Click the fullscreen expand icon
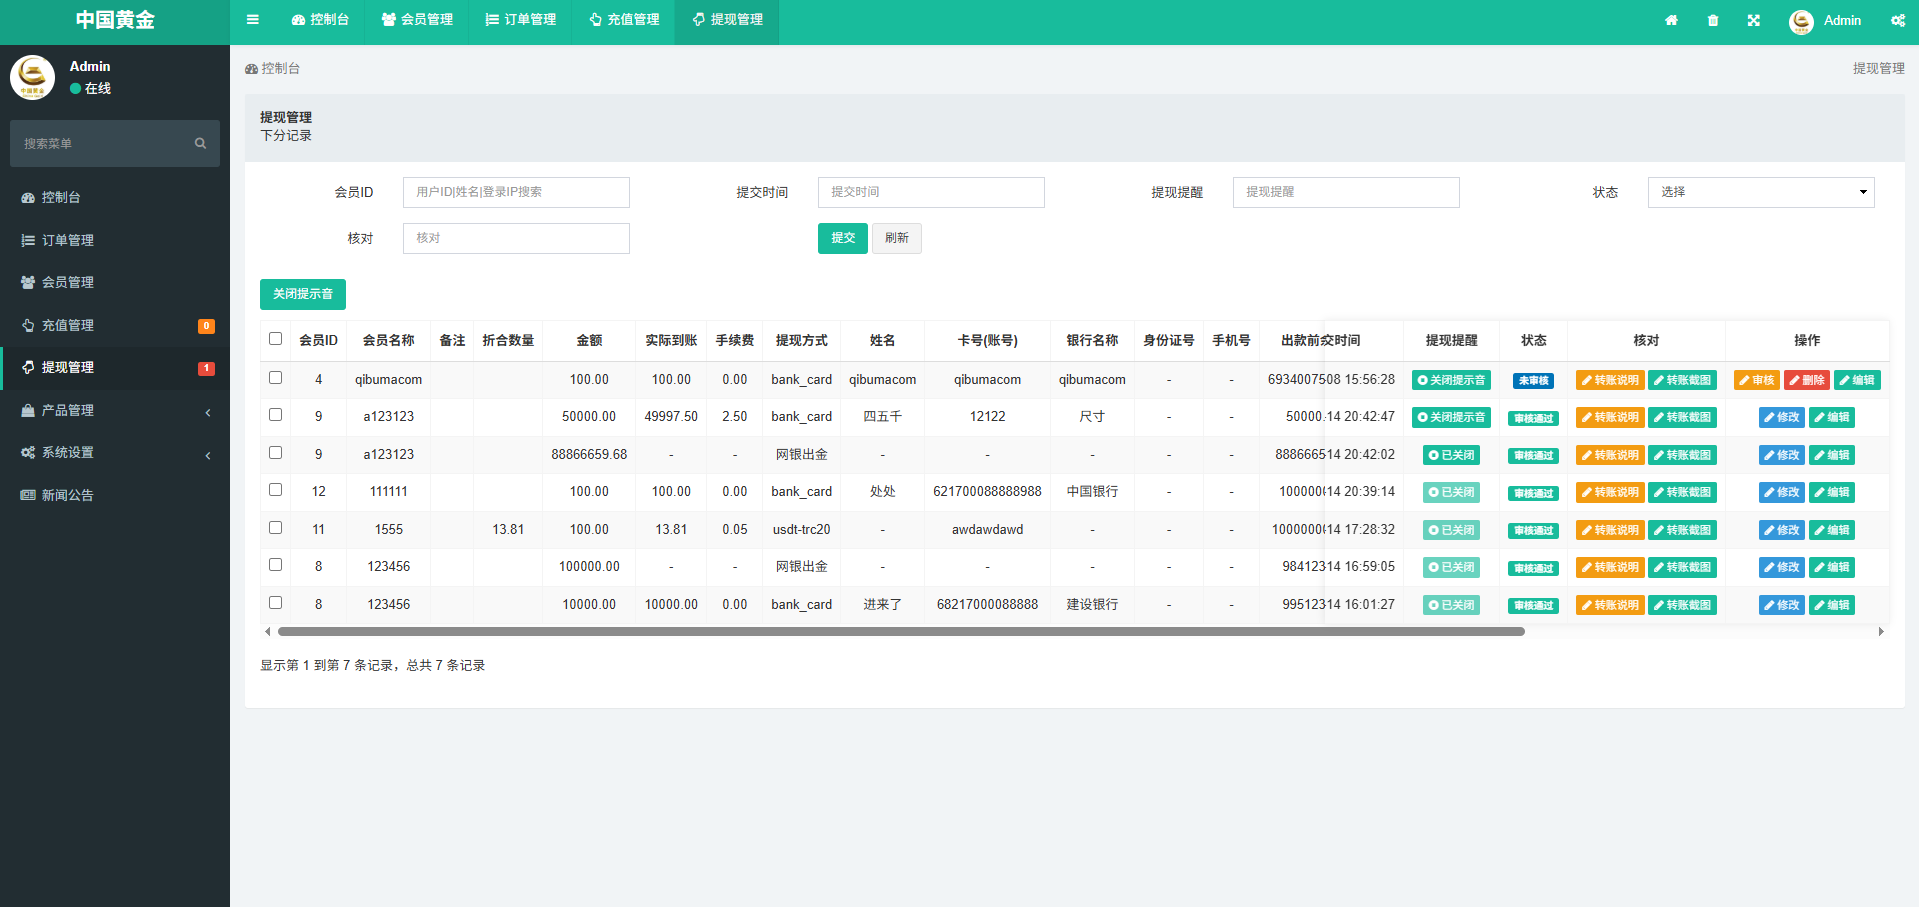This screenshot has height=907, width=1919. (1754, 21)
